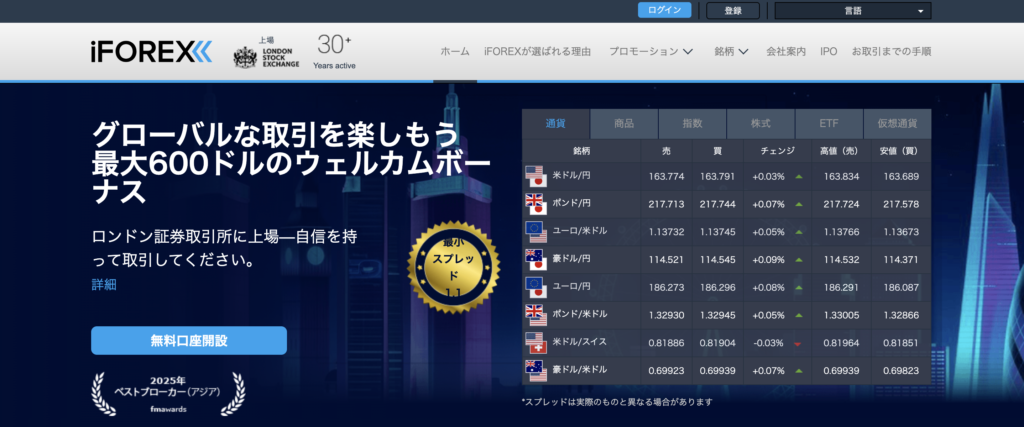Click the green up arrow in ポンド/円 row
1024x427 pixels.
[x=799, y=204]
